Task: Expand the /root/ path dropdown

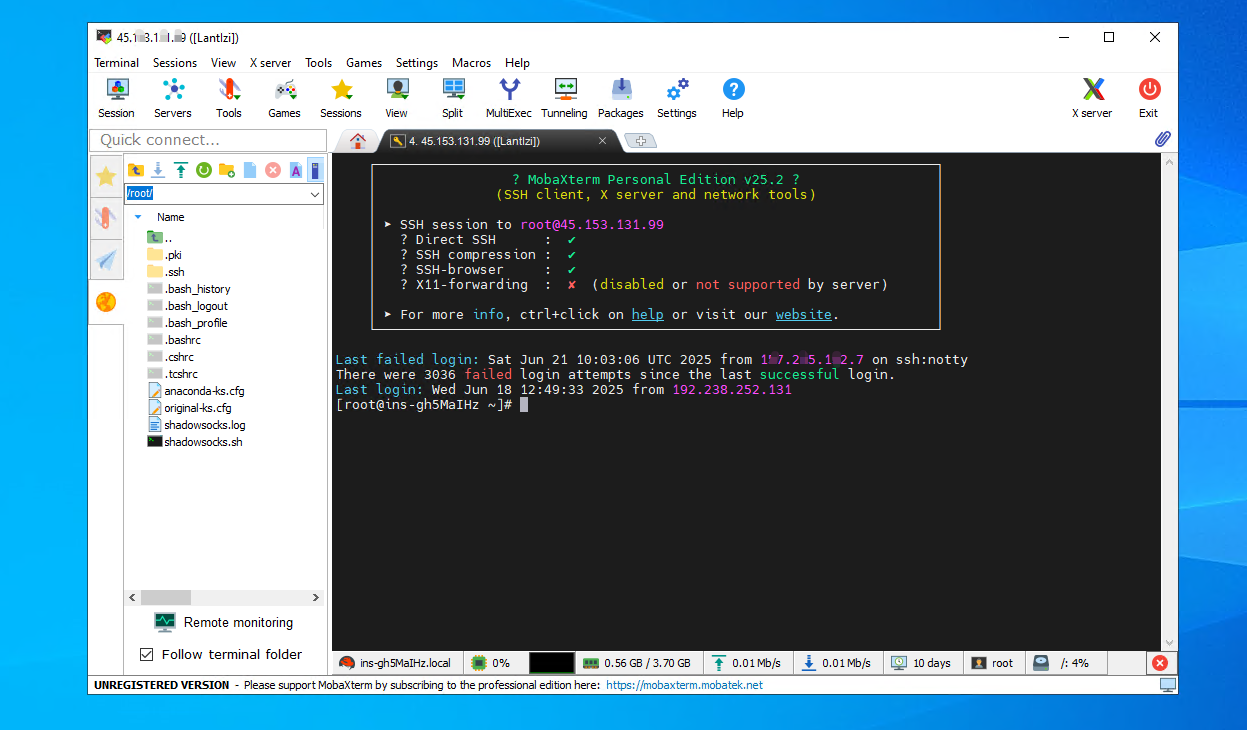Action: (315, 194)
